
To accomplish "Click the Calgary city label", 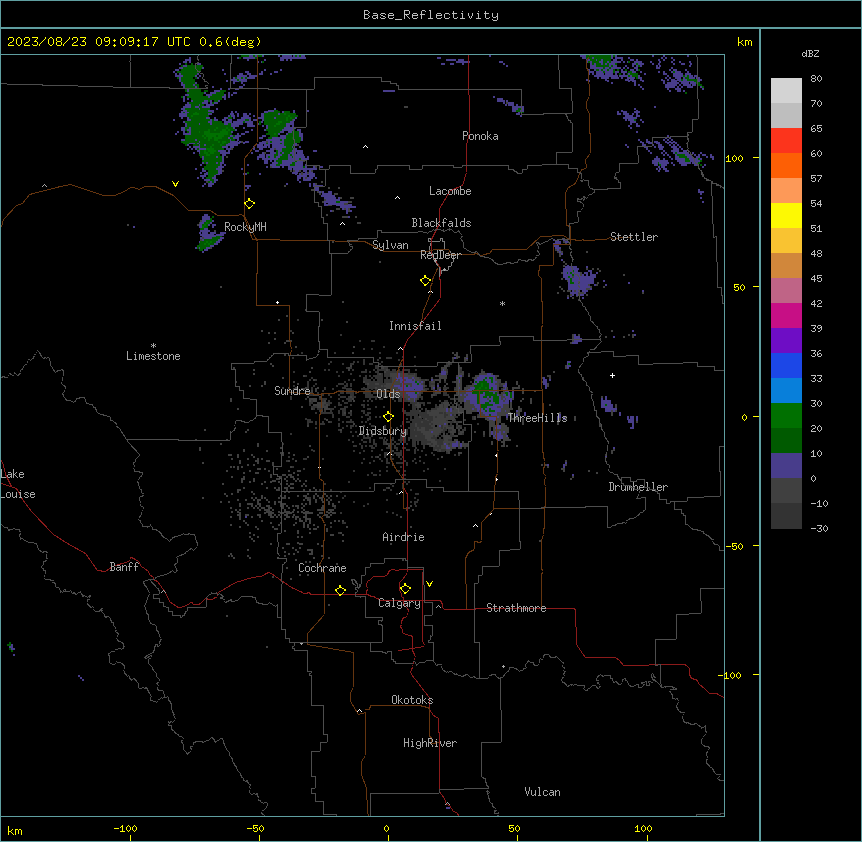I will pyautogui.click(x=399, y=603).
